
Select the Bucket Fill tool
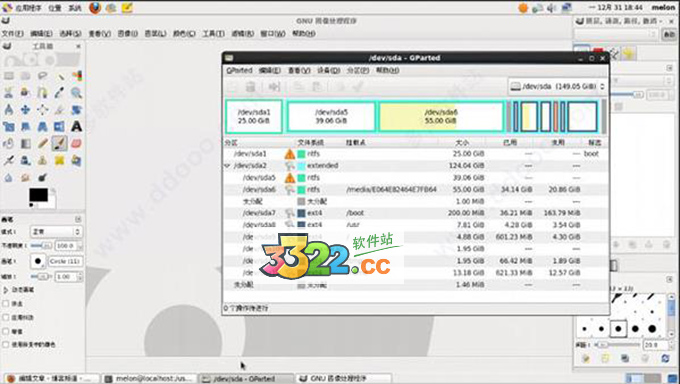(9, 143)
